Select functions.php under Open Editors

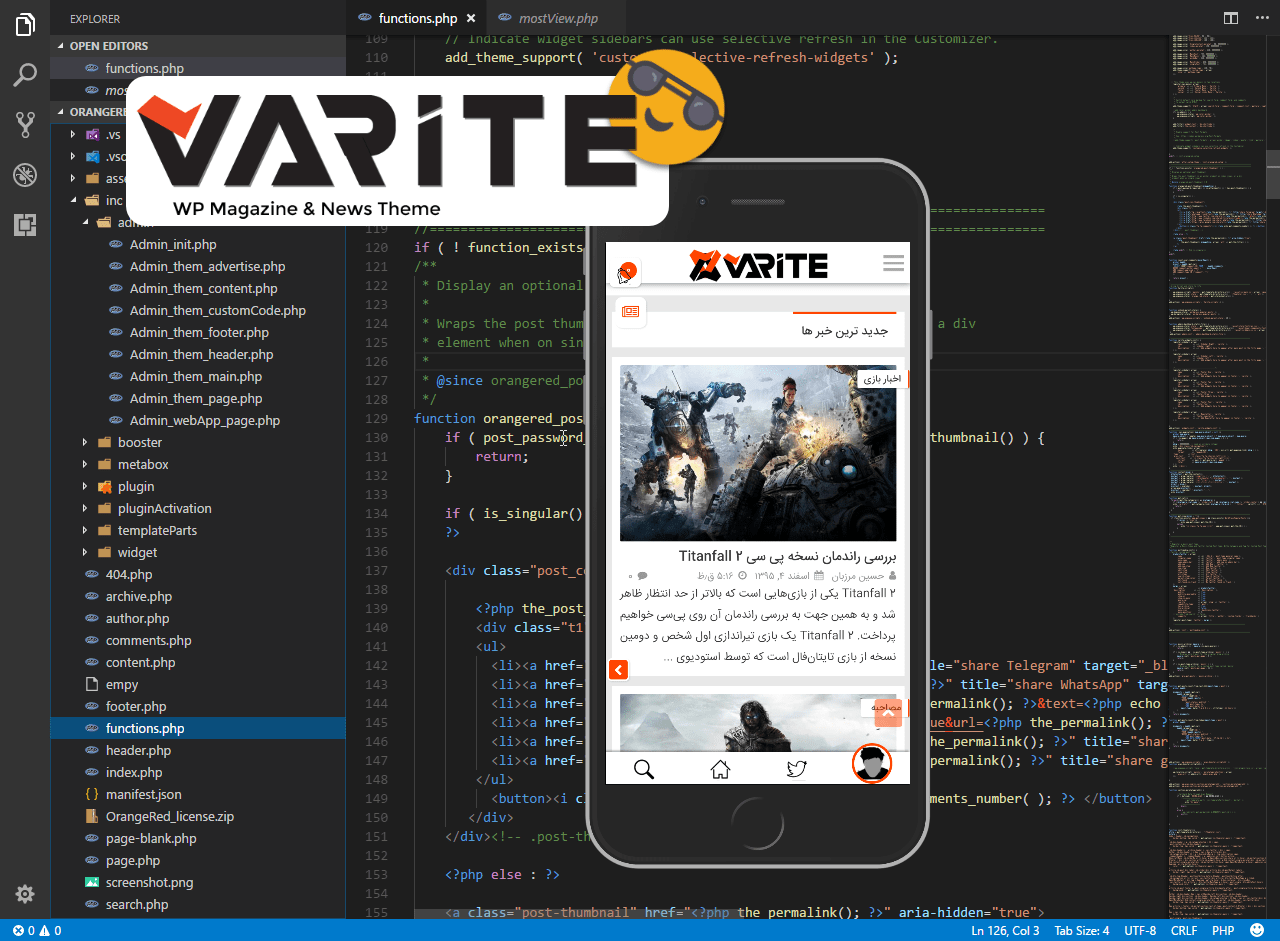click(x=198, y=68)
